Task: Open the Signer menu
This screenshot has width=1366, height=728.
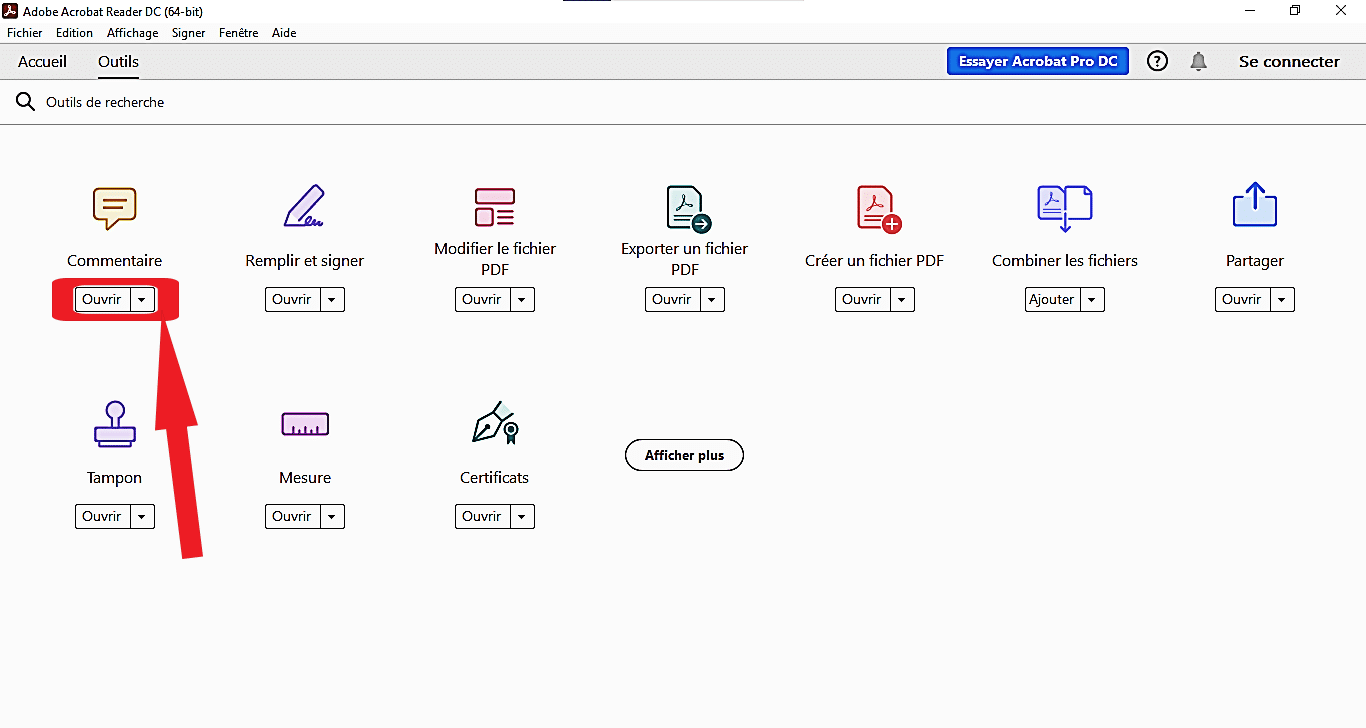Action: pyautogui.click(x=188, y=33)
